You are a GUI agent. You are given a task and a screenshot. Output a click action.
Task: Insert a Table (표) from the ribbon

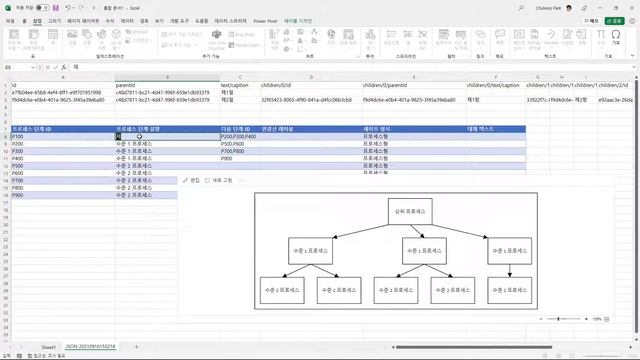pyautogui.click(x=53, y=38)
